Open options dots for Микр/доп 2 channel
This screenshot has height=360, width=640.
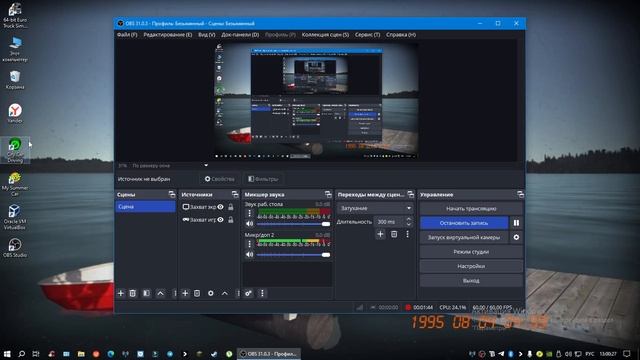(x=249, y=244)
